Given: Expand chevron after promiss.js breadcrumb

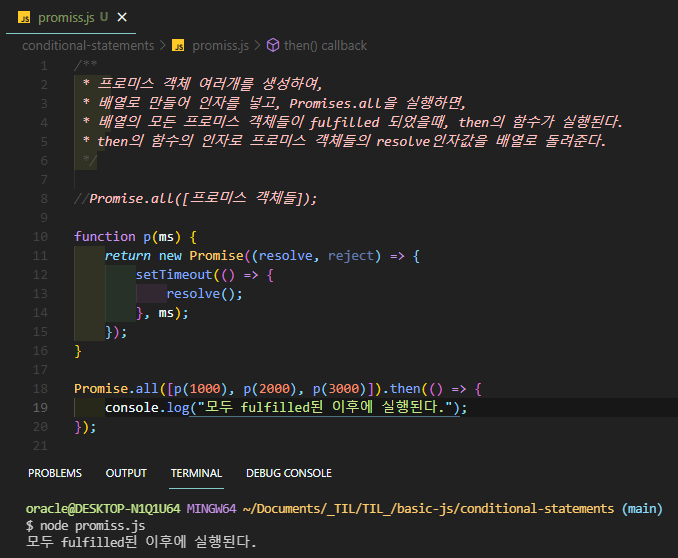Looking at the screenshot, I should (257, 45).
